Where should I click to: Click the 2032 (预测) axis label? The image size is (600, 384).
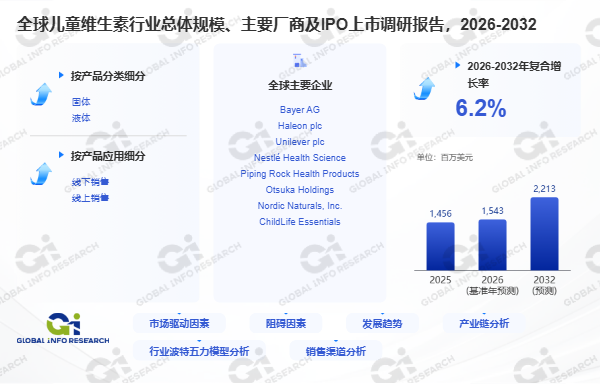tap(544, 285)
